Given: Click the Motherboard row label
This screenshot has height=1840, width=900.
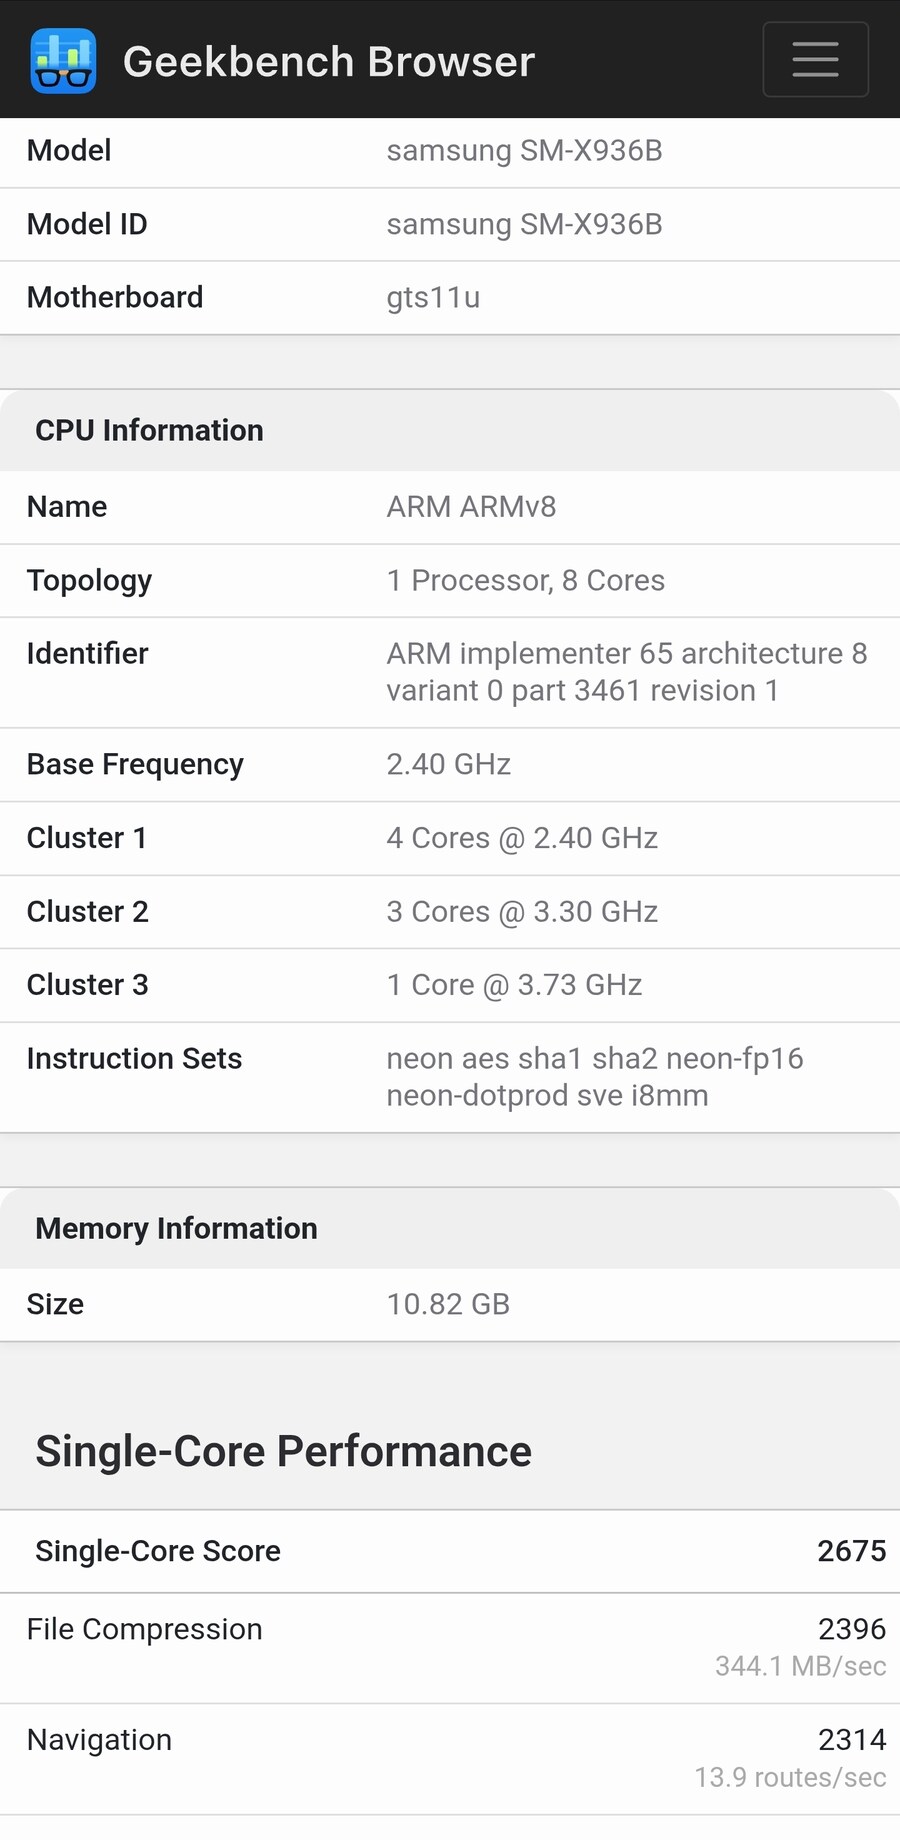Looking at the screenshot, I should (x=115, y=298).
